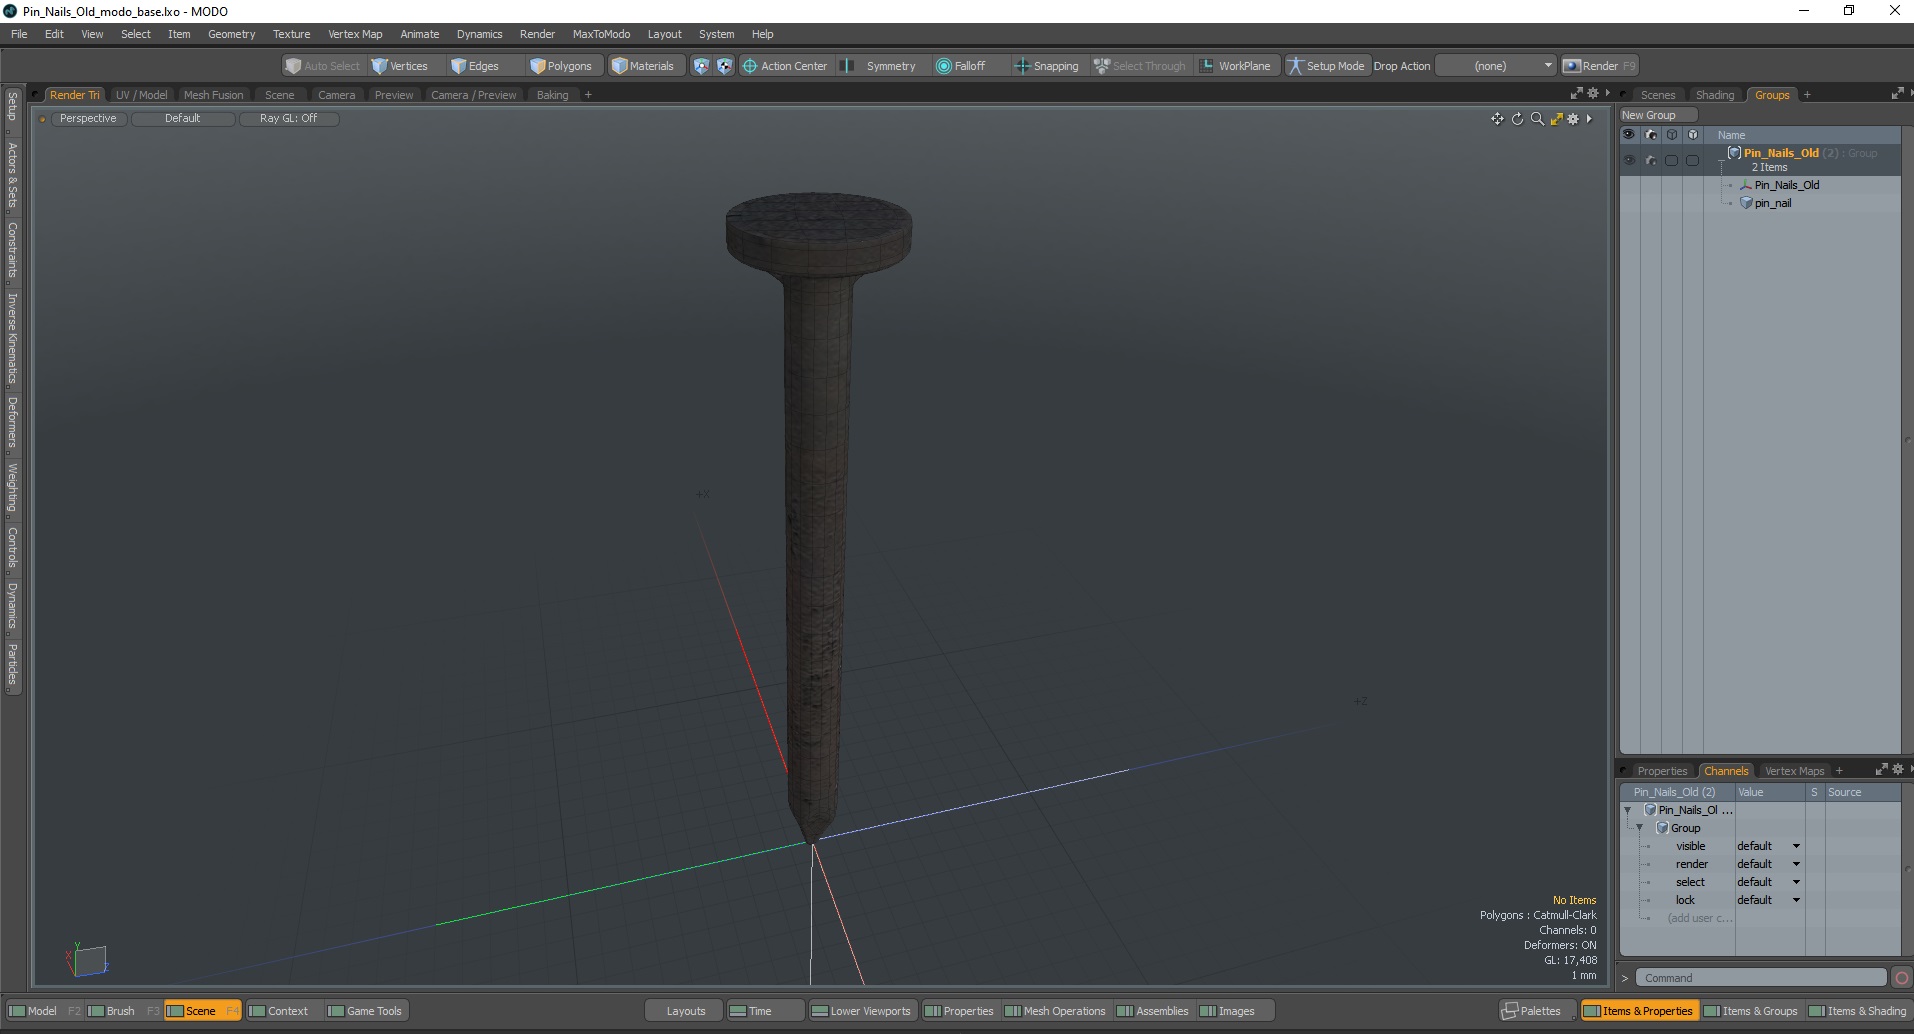Click the Lower Viewports button

tap(861, 1011)
